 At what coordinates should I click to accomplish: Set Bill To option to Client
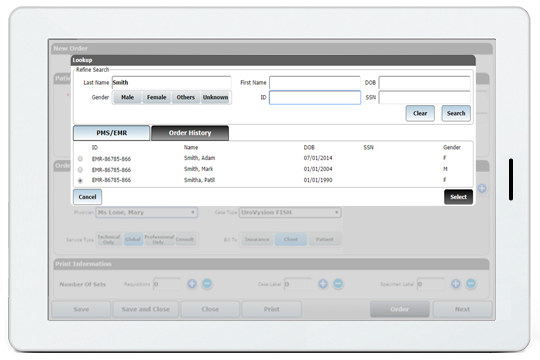point(291,239)
